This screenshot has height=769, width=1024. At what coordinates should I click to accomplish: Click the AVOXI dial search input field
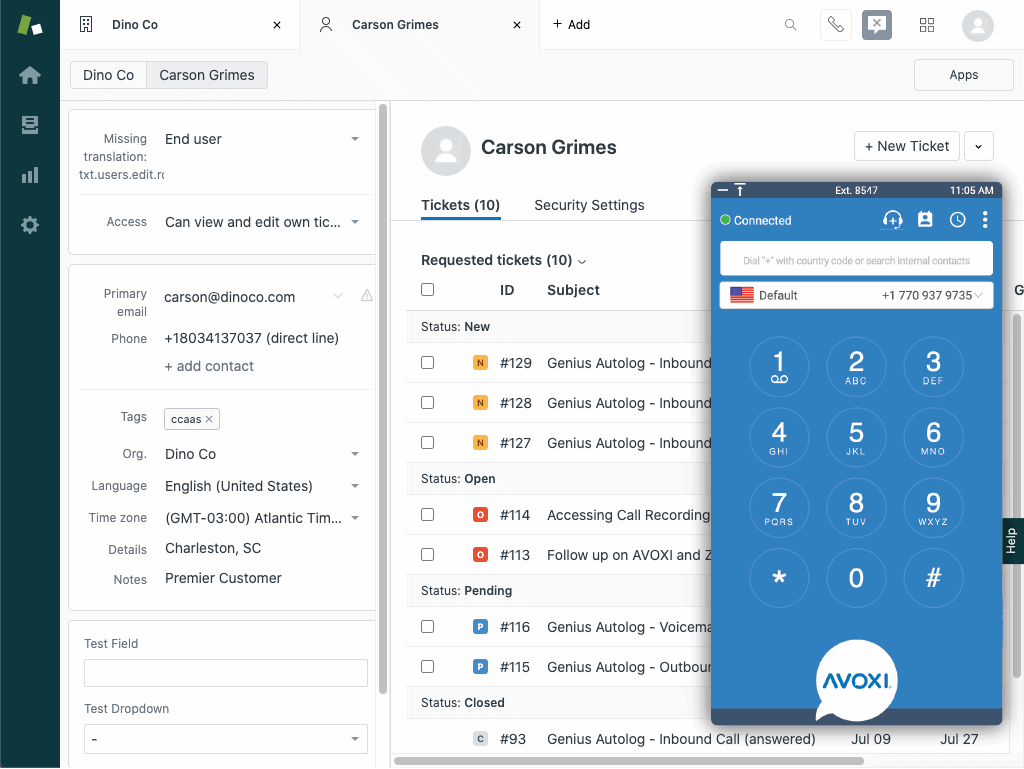(x=856, y=259)
